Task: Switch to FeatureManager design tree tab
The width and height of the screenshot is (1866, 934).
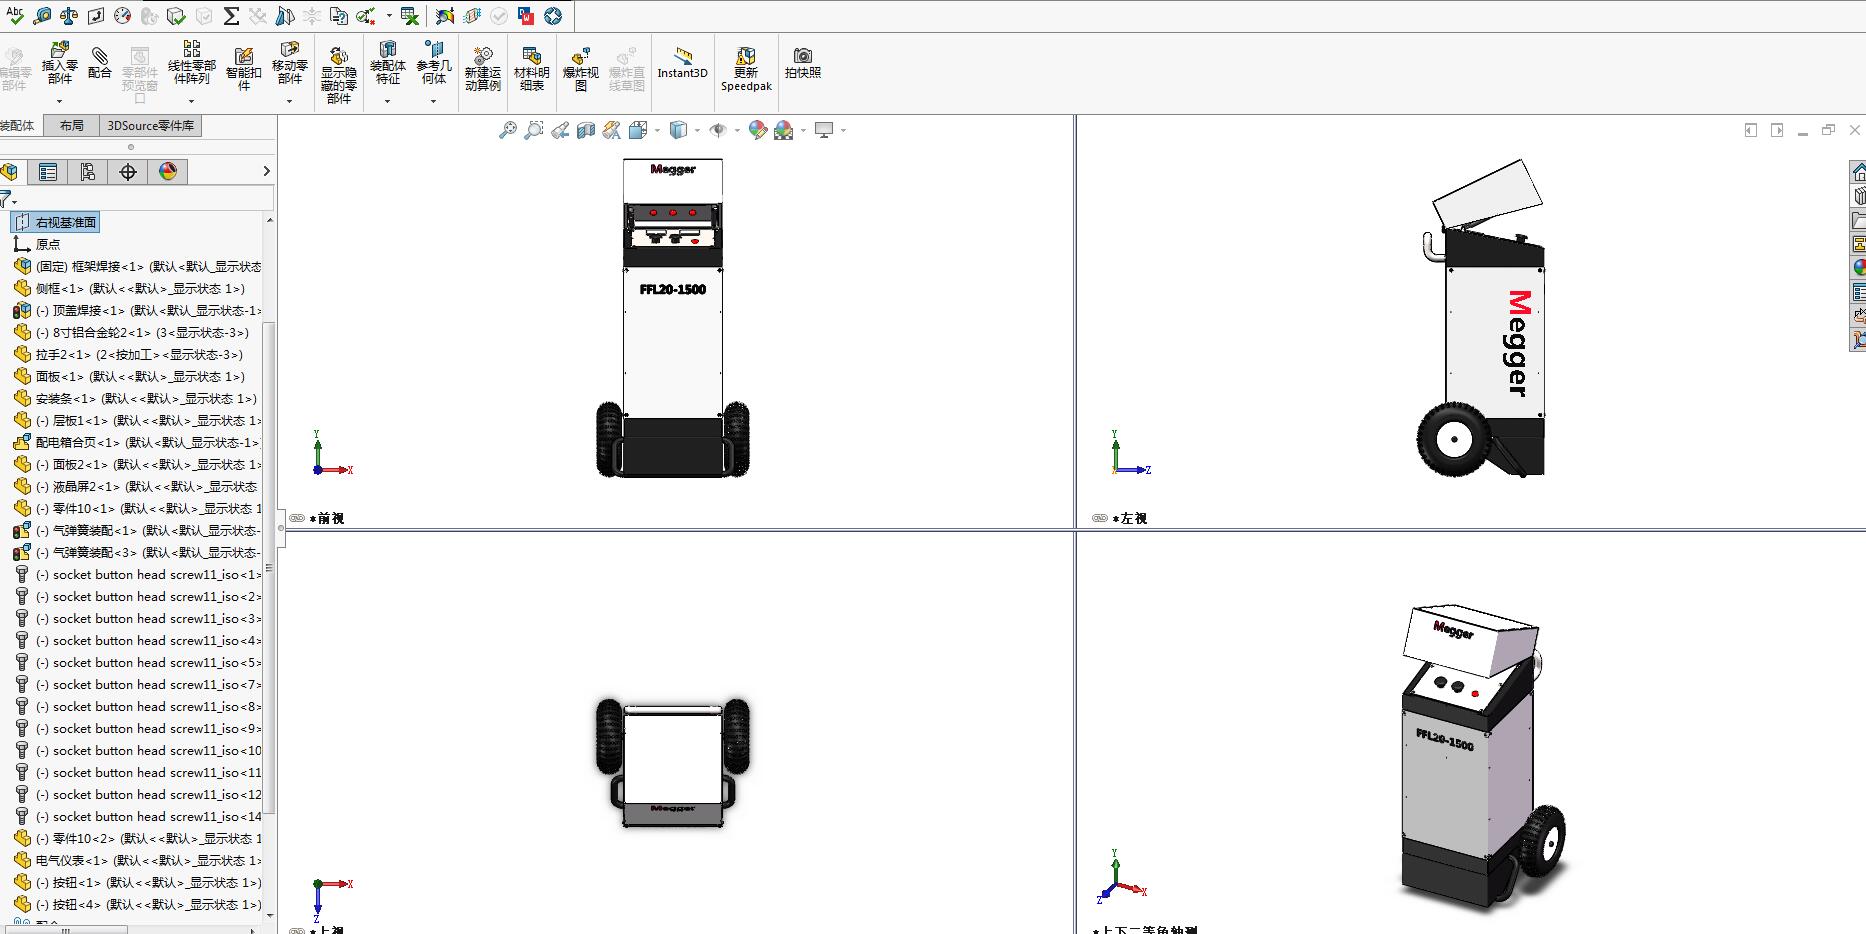Action: [10, 172]
